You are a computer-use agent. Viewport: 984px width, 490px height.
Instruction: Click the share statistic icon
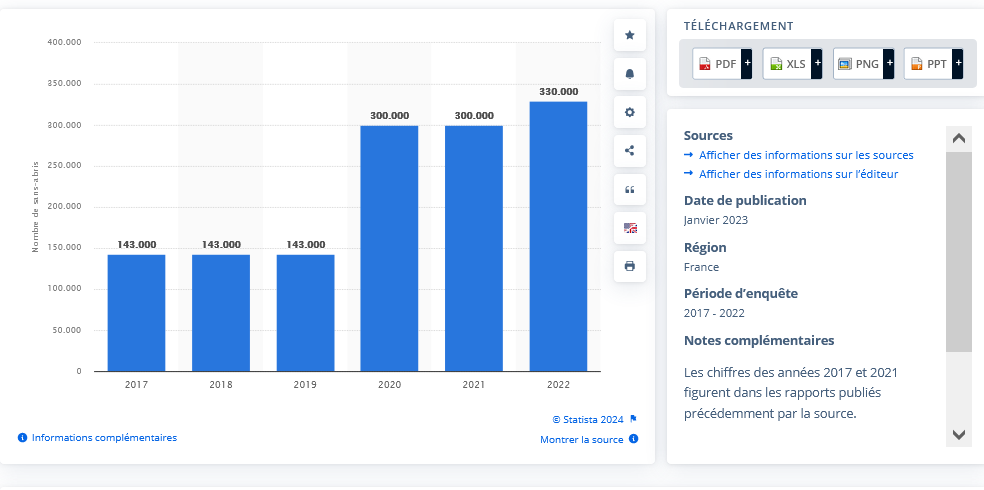click(629, 151)
